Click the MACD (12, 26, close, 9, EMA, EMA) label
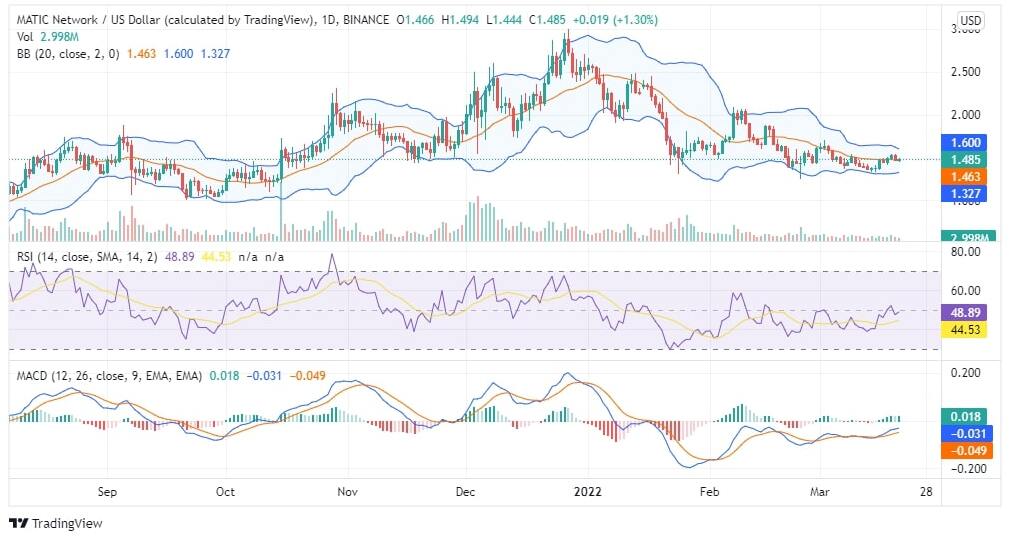The height and width of the screenshot is (541, 1011). [109, 375]
